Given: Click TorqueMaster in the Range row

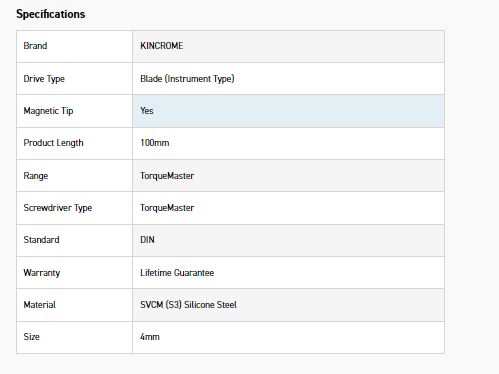Looking at the screenshot, I should (167, 176).
